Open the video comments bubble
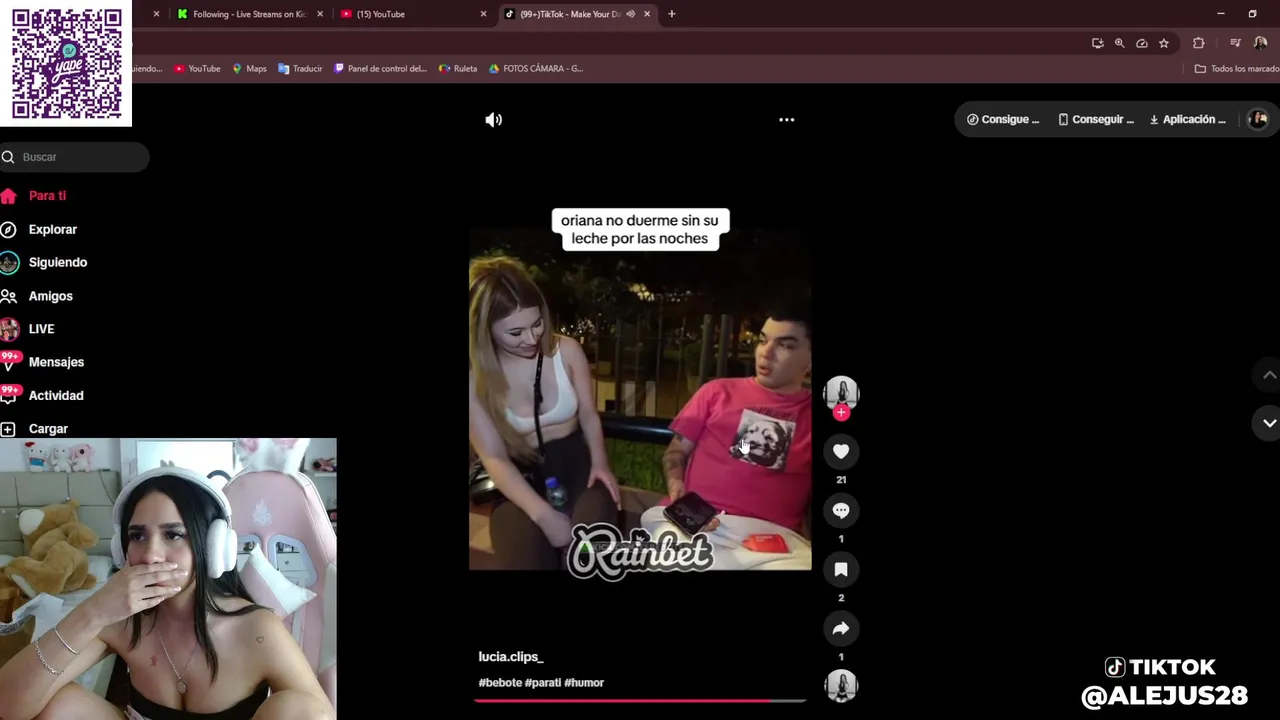The width and height of the screenshot is (1280, 720). click(841, 511)
